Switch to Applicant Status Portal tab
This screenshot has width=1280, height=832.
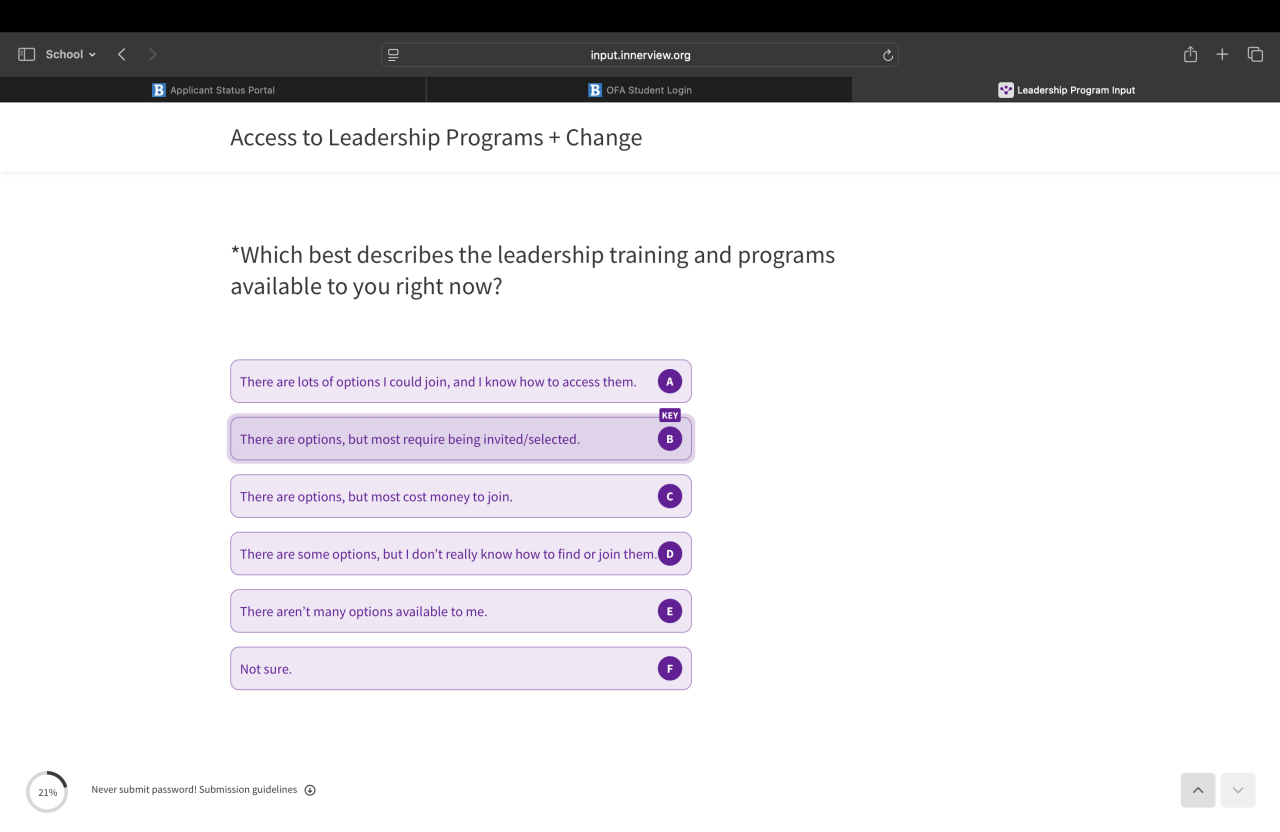pos(213,90)
